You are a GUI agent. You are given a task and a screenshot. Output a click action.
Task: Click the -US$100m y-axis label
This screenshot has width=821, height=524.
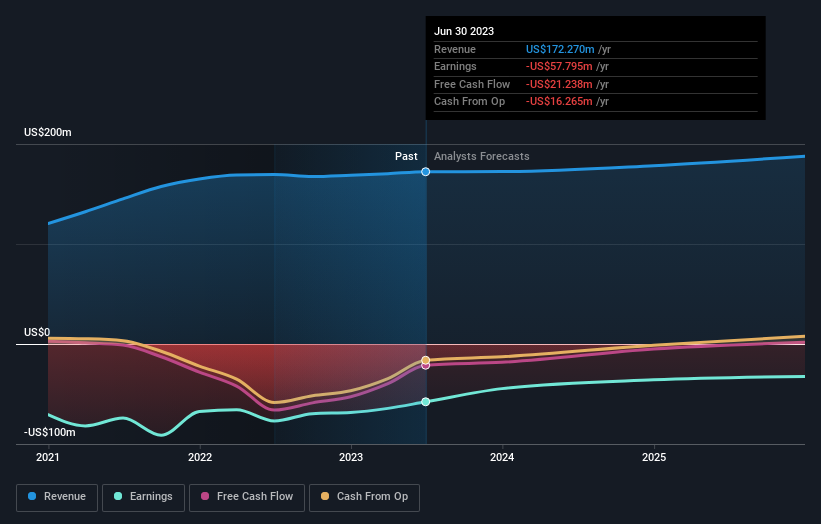coord(50,432)
